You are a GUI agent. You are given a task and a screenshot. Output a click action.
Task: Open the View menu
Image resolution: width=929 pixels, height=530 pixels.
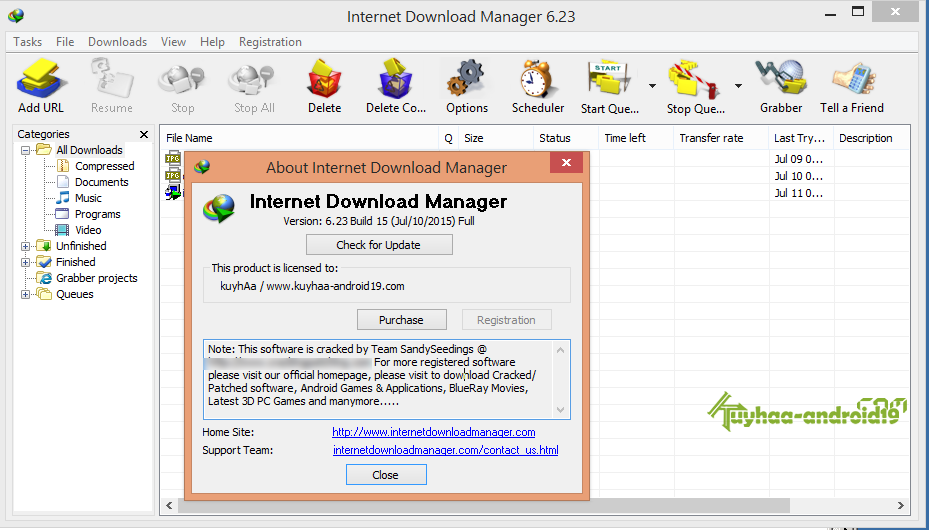(x=173, y=41)
